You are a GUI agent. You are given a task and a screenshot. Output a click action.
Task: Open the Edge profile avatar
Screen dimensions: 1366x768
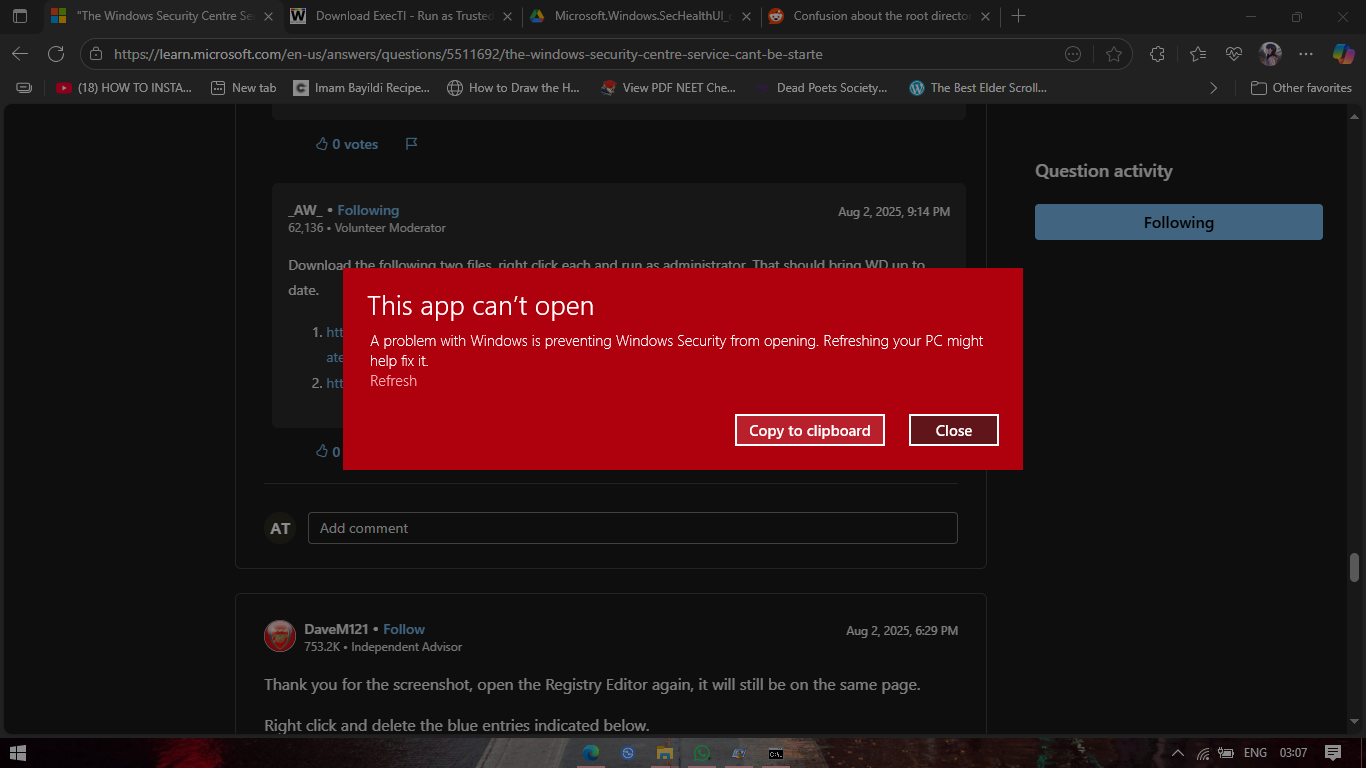pyautogui.click(x=1270, y=54)
